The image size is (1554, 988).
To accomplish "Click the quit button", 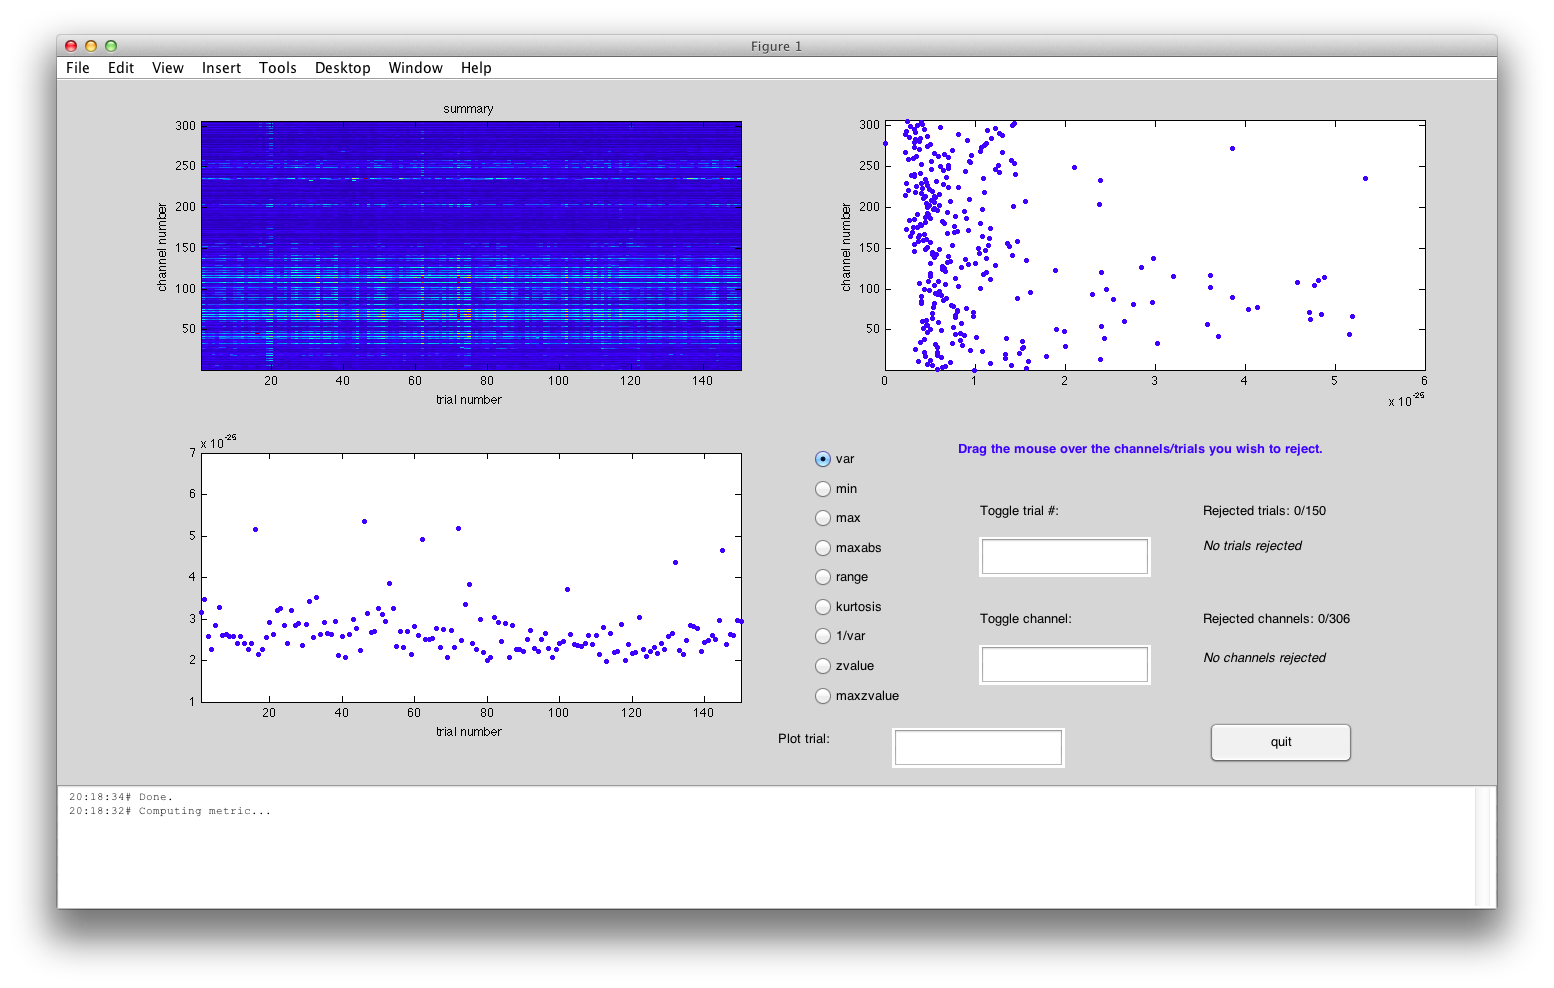I will [1280, 742].
